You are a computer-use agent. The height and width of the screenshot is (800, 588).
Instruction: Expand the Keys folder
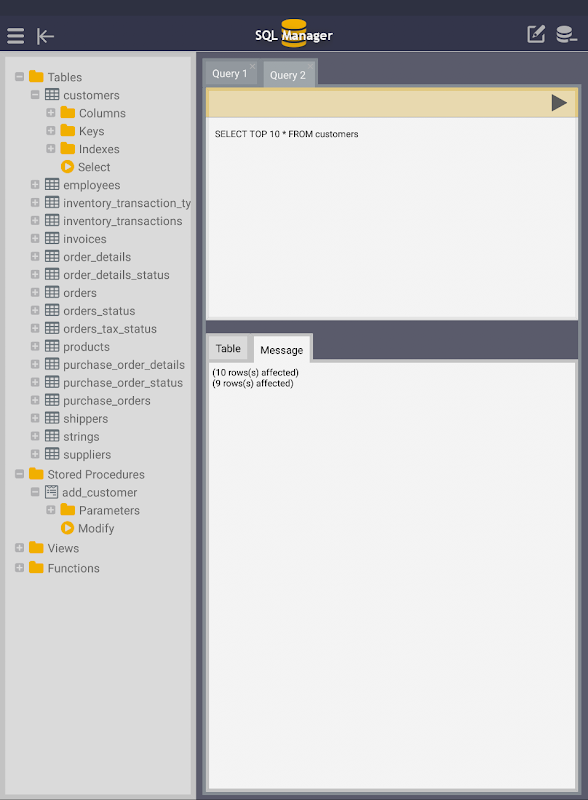click(51, 131)
